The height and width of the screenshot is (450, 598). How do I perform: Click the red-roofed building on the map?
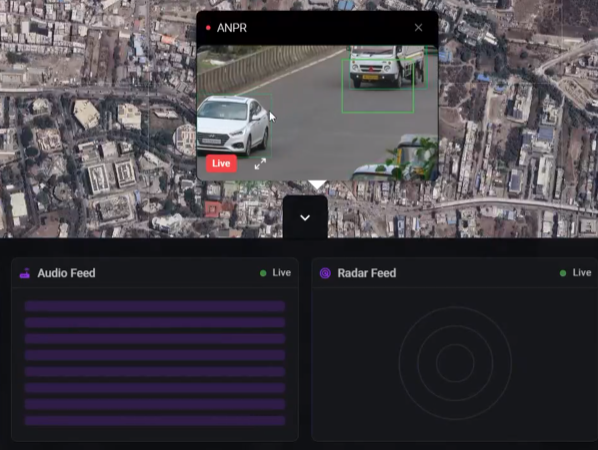coord(213,209)
